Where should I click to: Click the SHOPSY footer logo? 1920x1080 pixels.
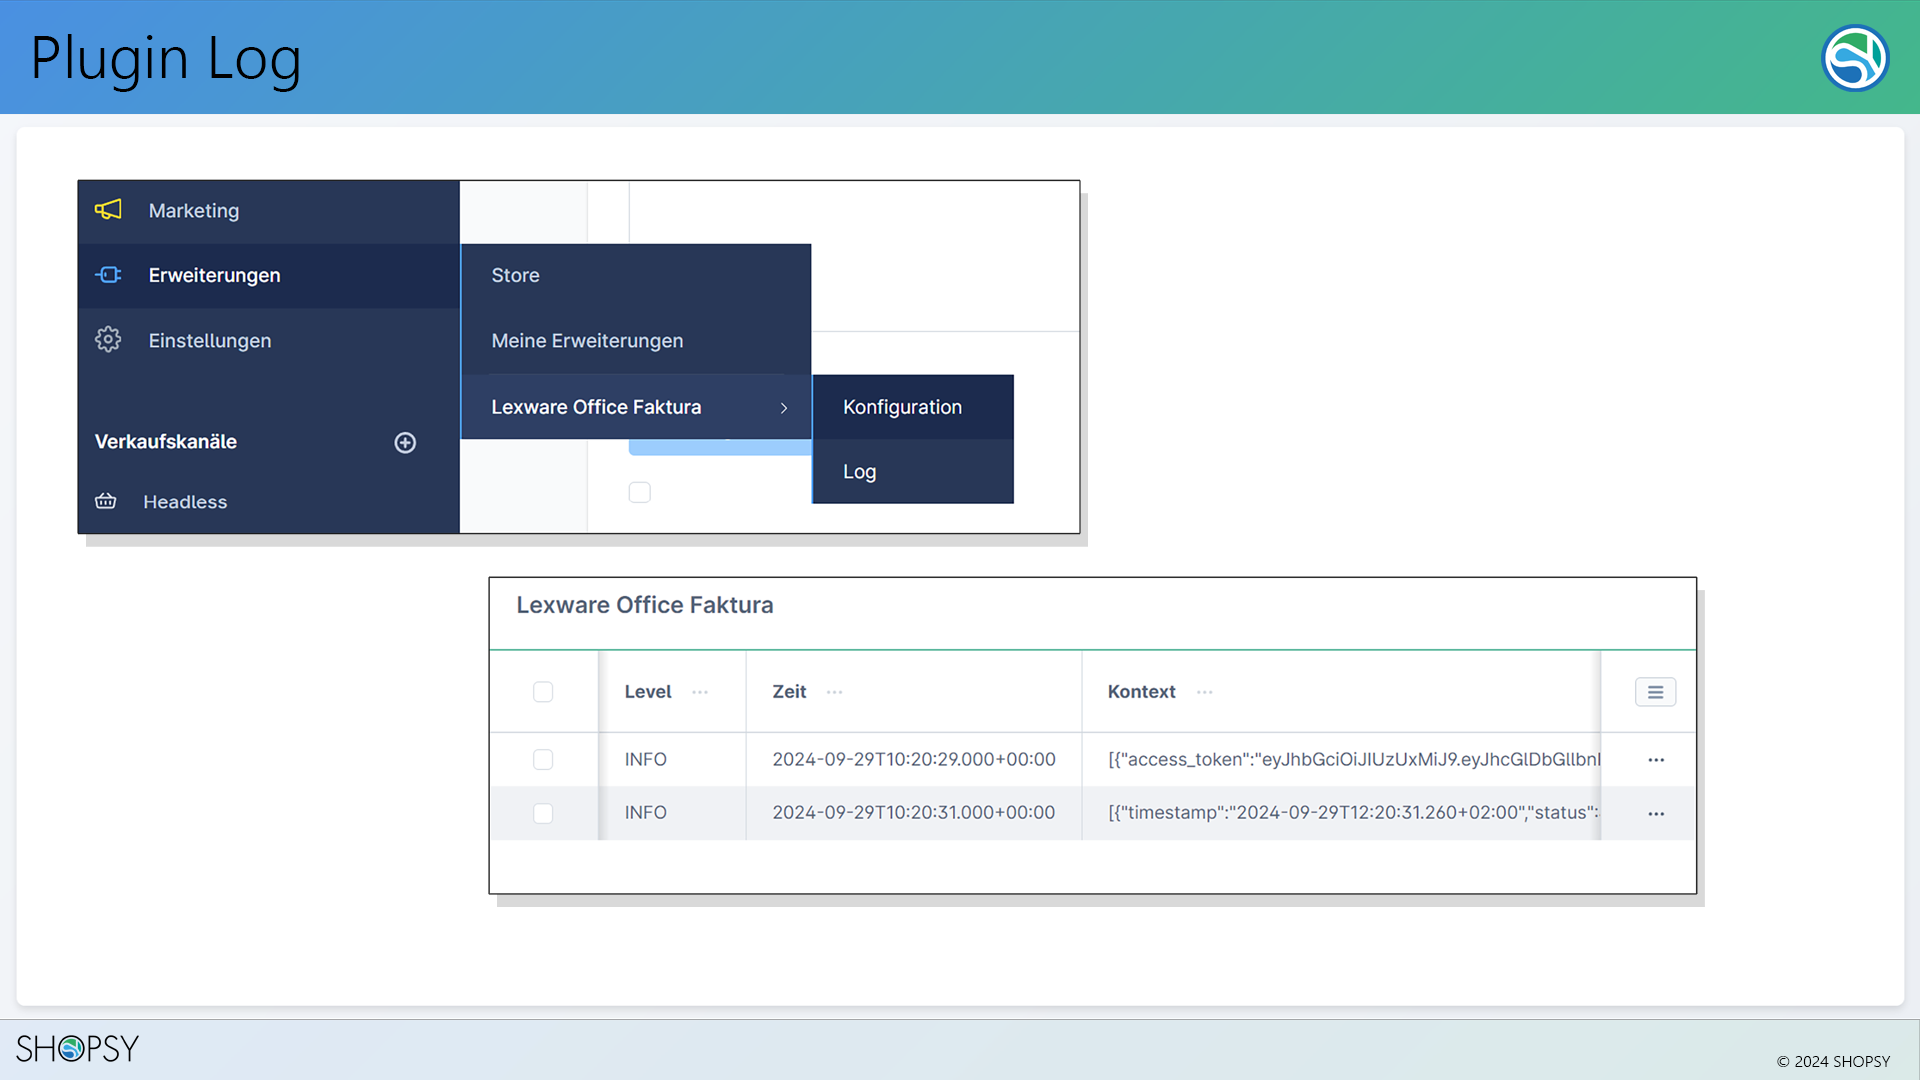(77, 1048)
